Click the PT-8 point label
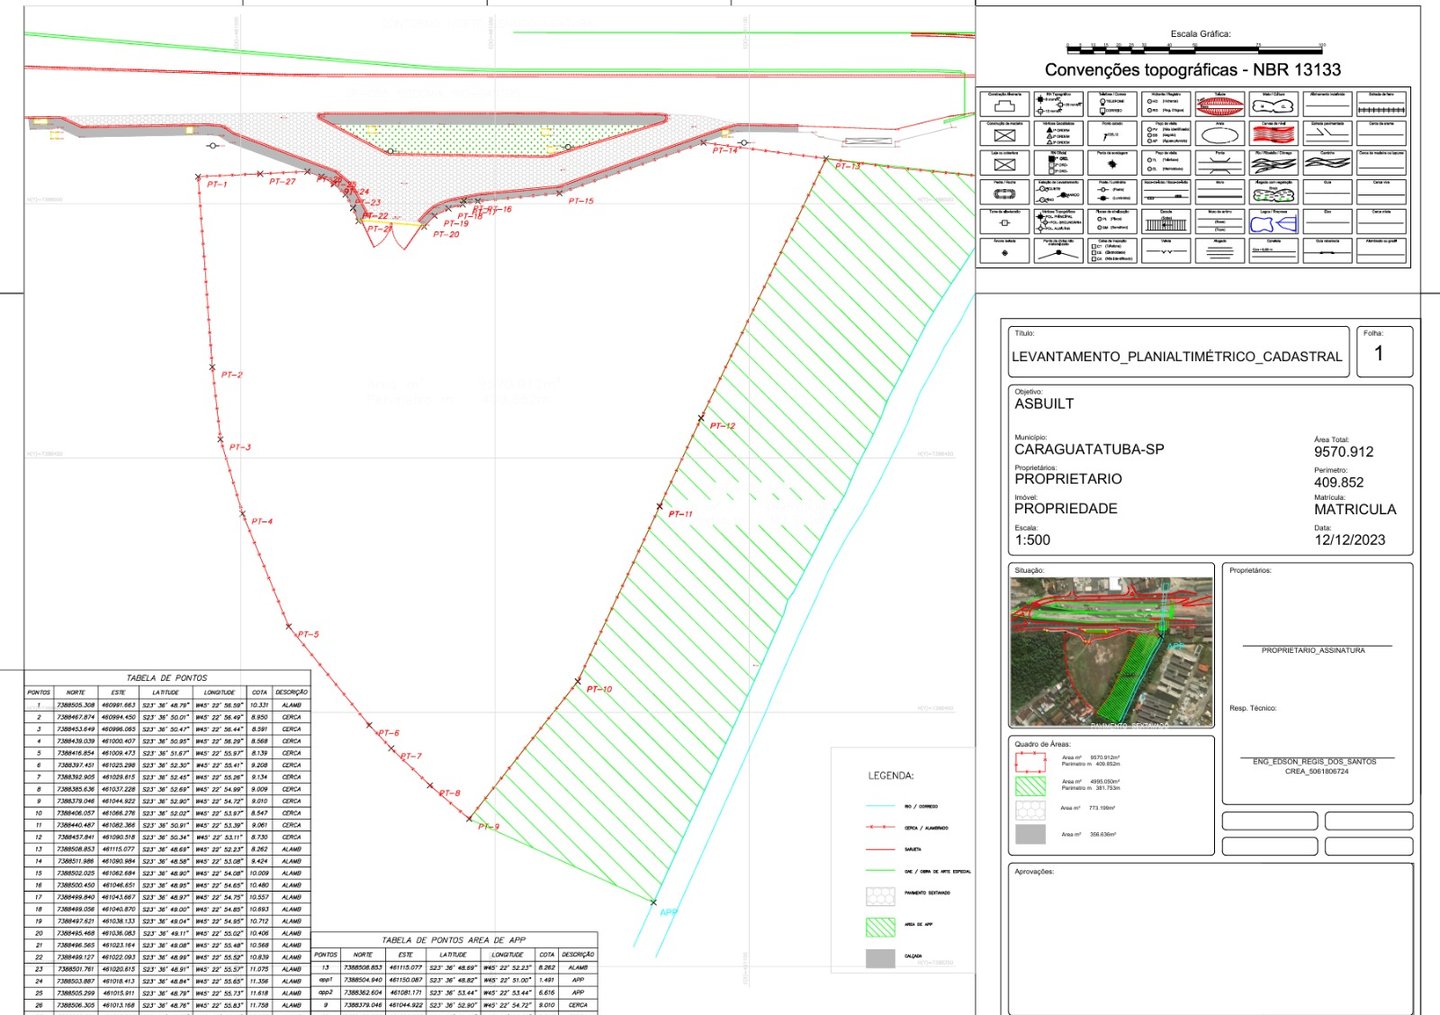Screen dimensions: 1440x1015 (x=450, y=793)
